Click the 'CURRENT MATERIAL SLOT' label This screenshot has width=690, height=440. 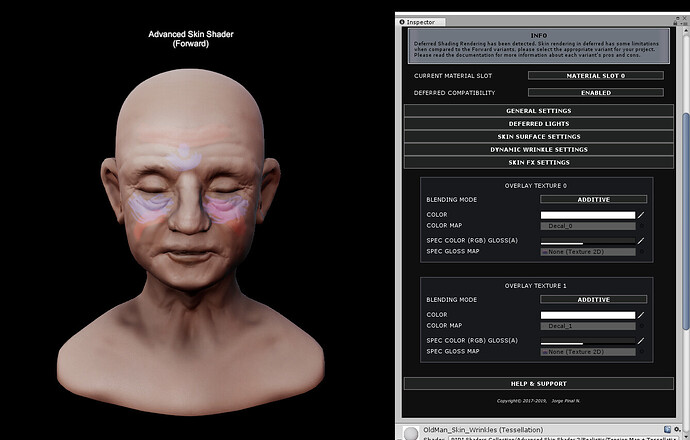coord(453,76)
